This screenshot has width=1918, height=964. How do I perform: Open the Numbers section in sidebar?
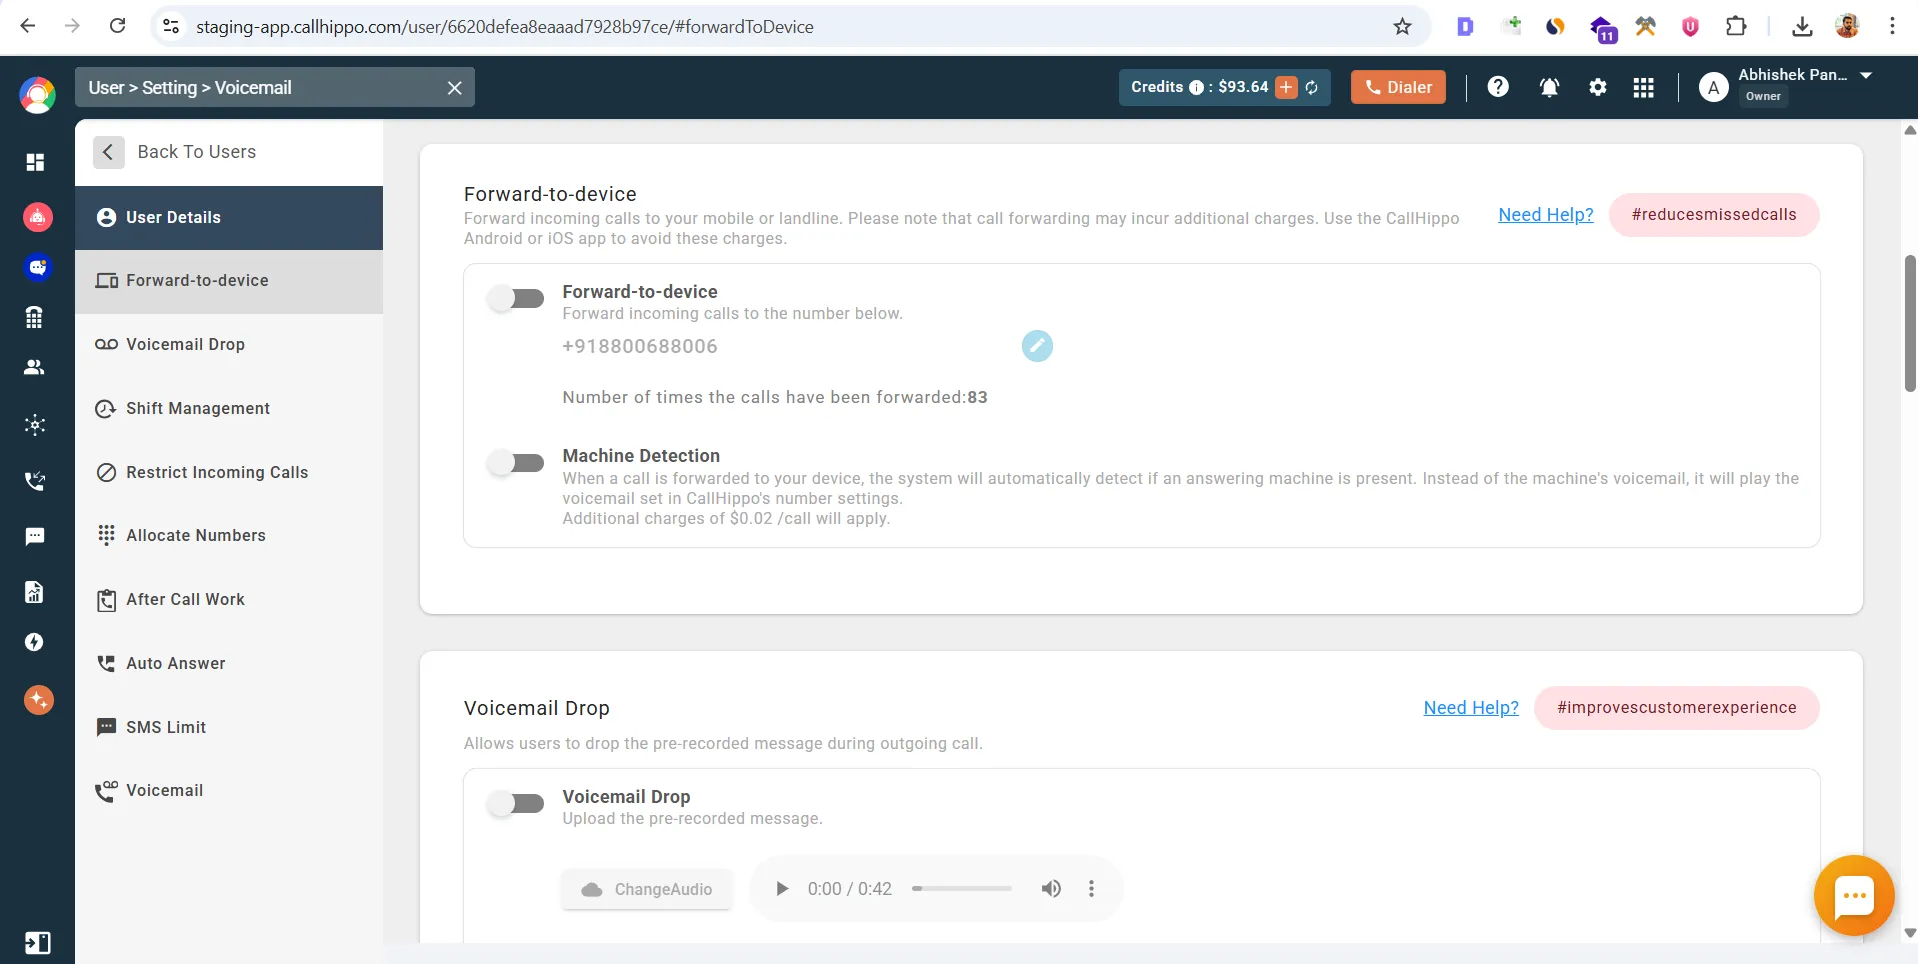tap(35, 317)
